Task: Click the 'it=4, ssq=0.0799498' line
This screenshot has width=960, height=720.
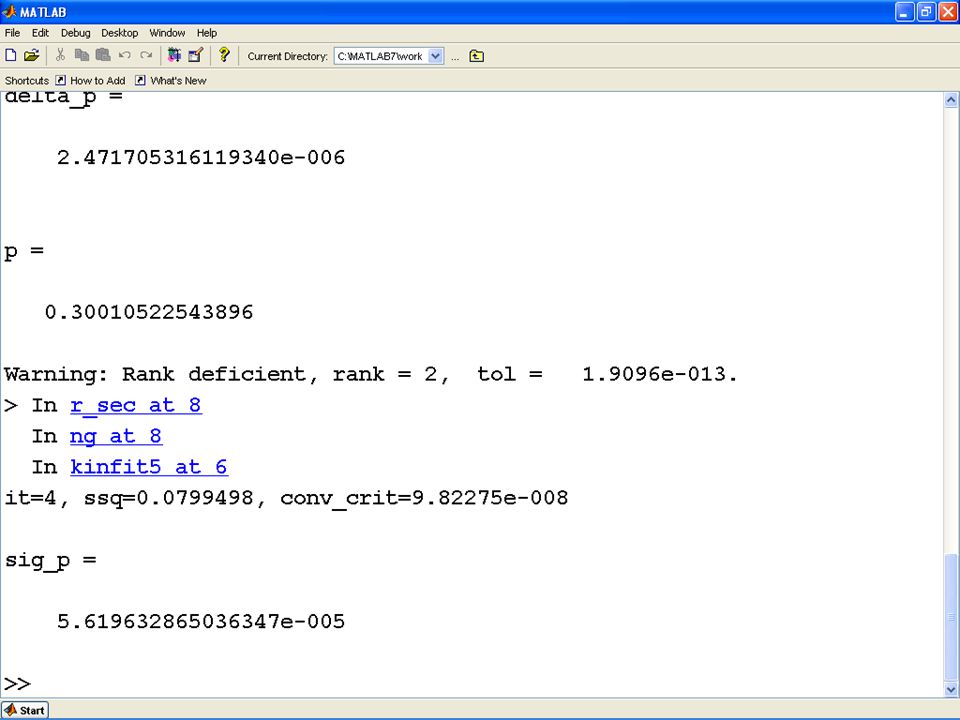Action: pos(287,498)
